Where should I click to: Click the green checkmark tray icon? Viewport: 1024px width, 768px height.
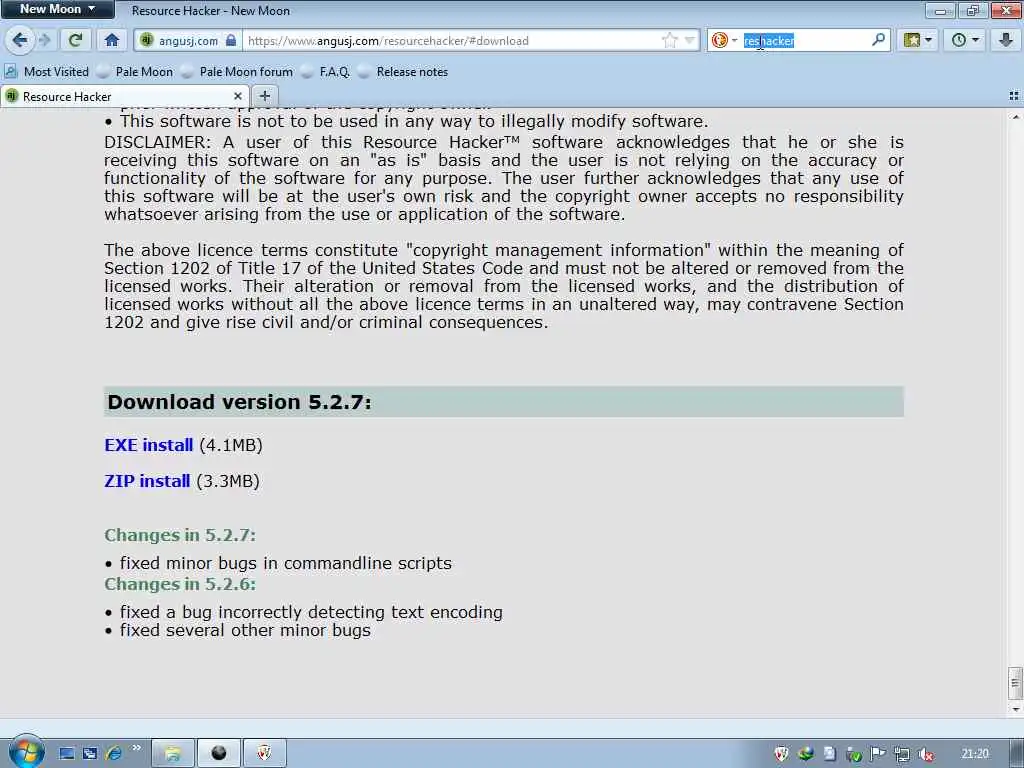854,755
